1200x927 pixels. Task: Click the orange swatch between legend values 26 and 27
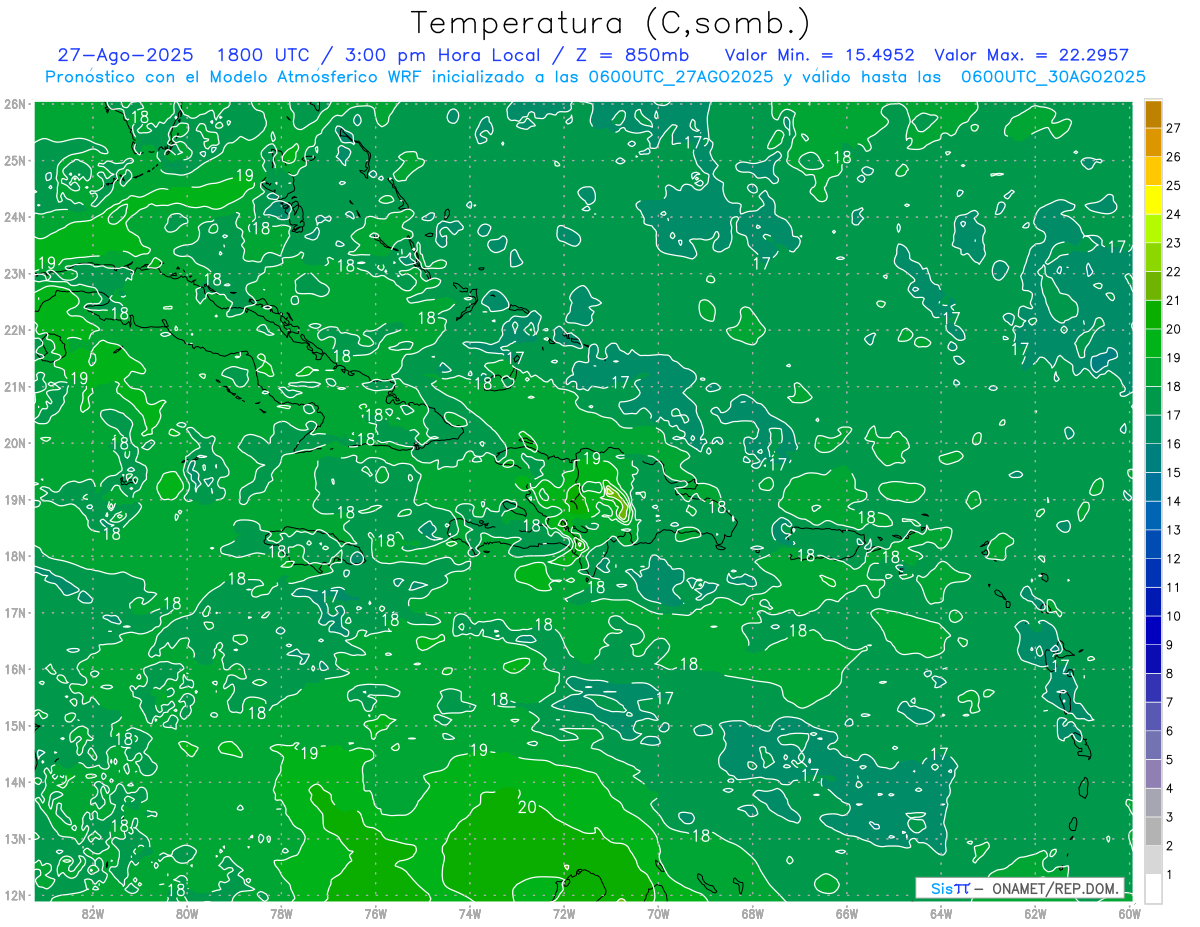pos(1153,143)
